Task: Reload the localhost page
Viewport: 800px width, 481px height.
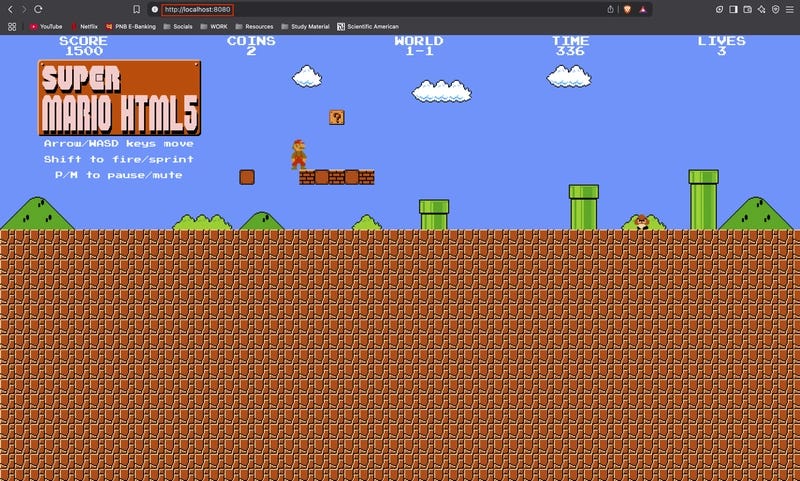Action: click(38, 9)
